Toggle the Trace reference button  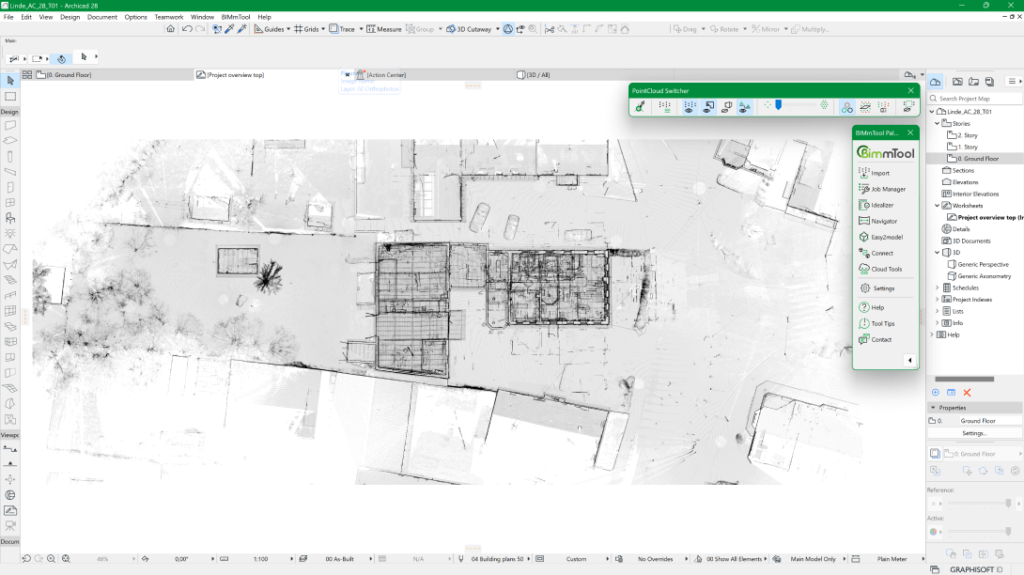point(342,29)
